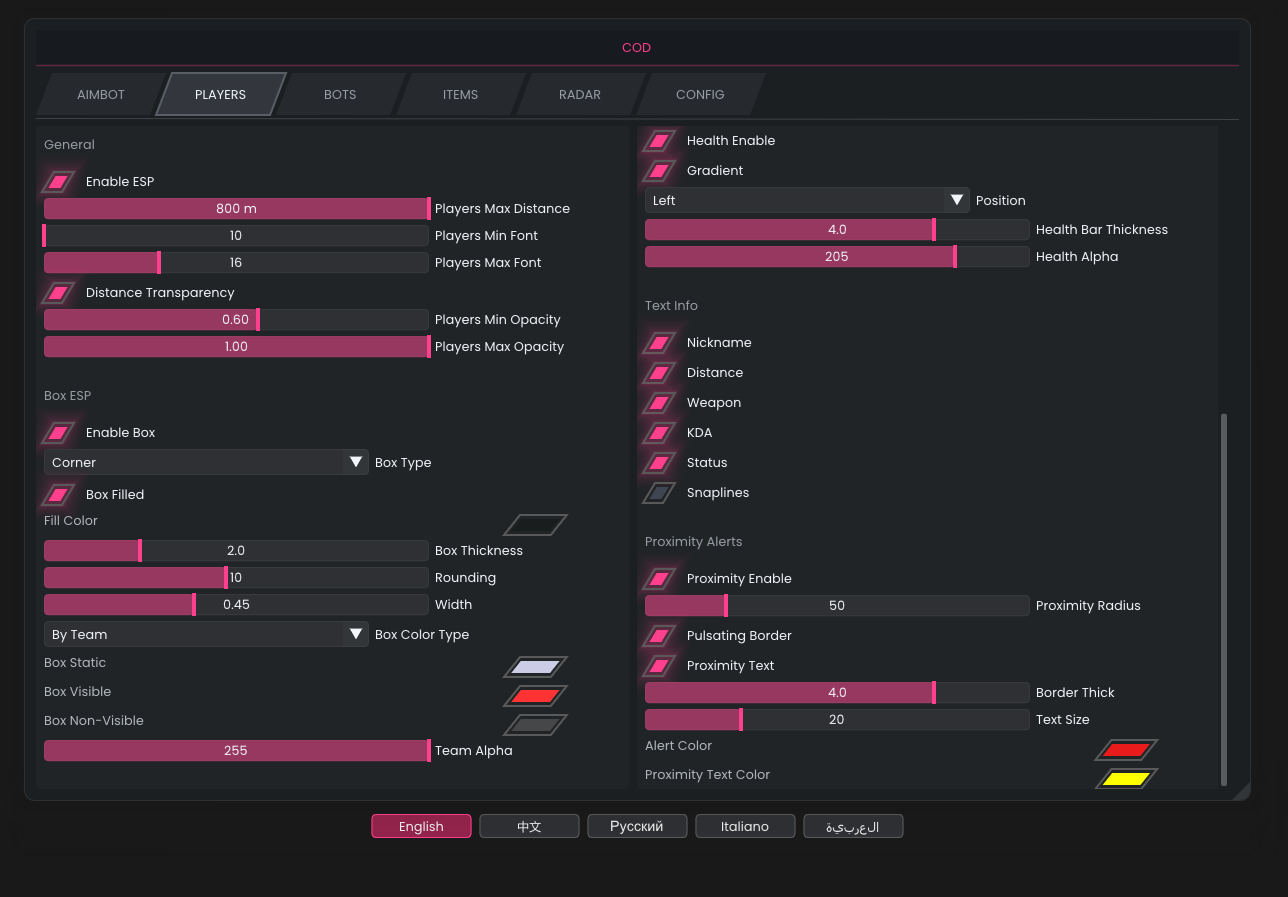Screen dimensions: 1288x897
Task: Expand the health bar Position dropdown
Action: click(x=806, y=201)
